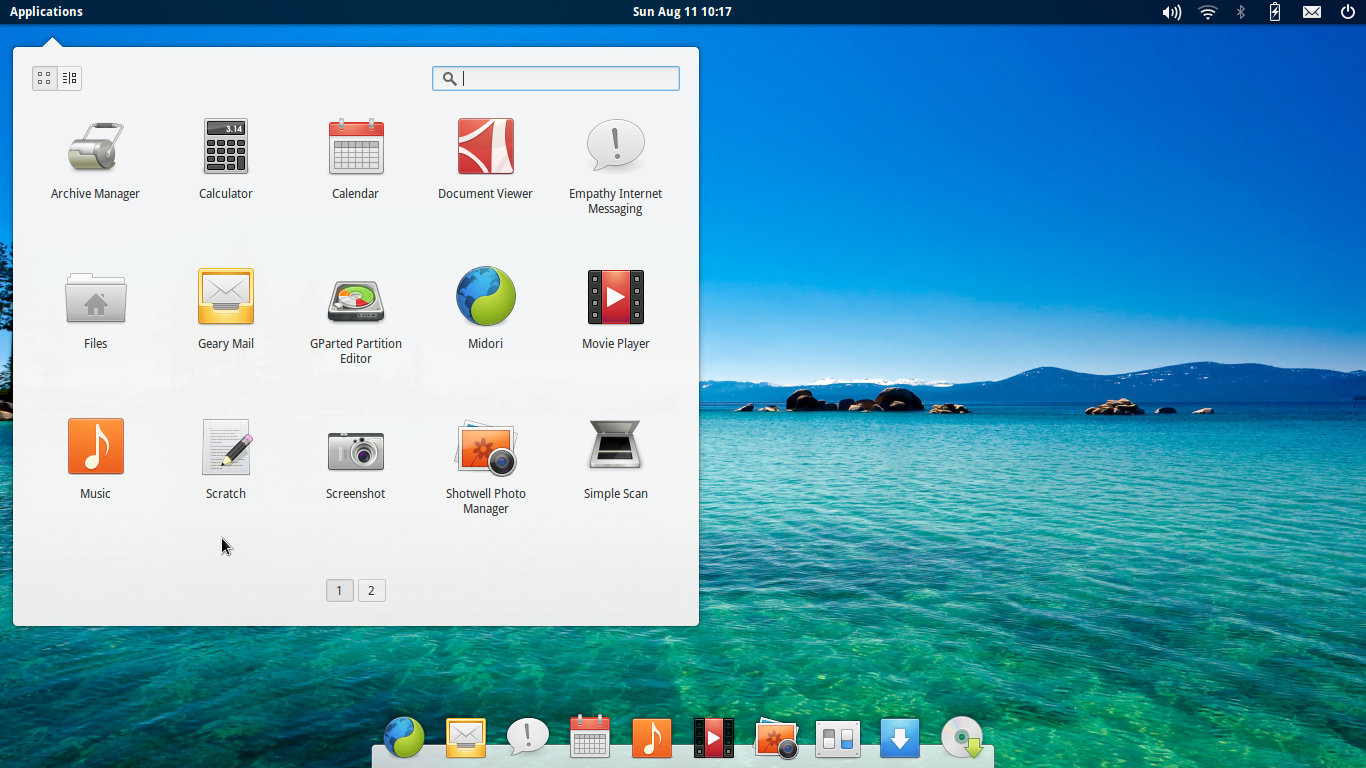Click the Applications menu in top panel
Viewport: 1366px width, 768px height.
(x=46, y=12)
